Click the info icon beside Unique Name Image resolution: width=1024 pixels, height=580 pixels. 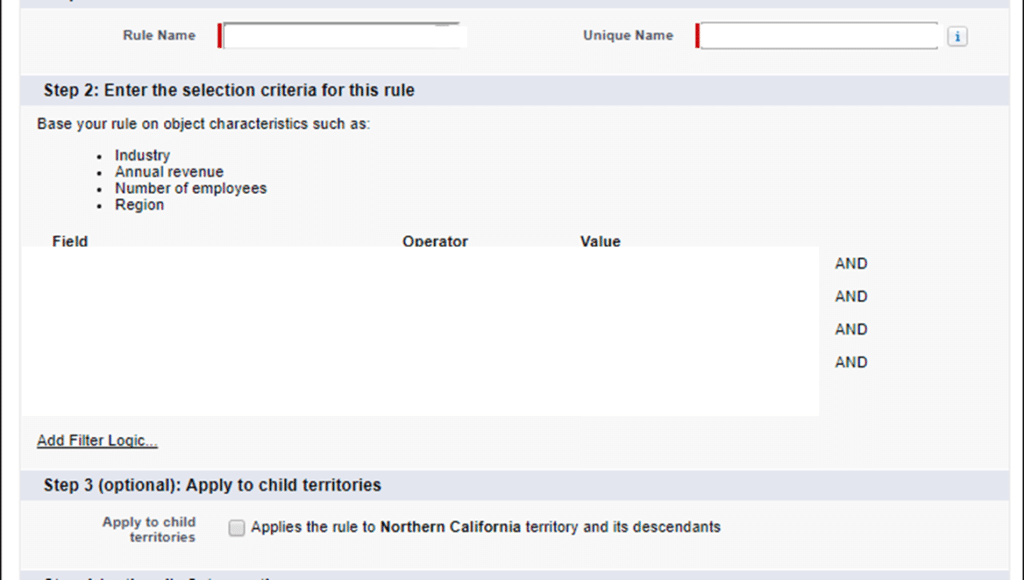point(957,37)
